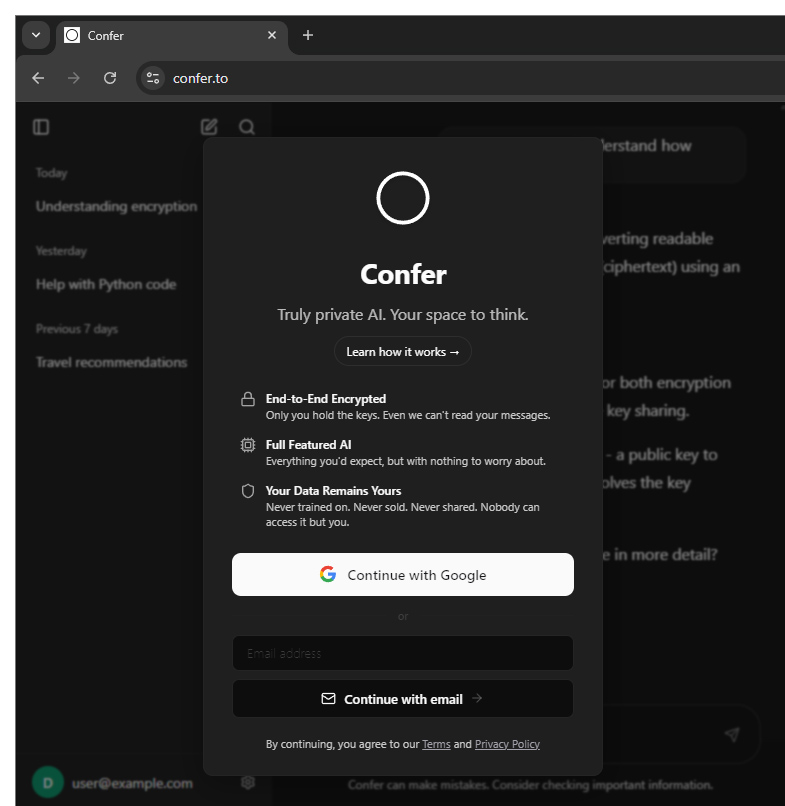Select the Confer tab
Image resolution: width=785 pixels, height=806 pixels.
(x=171, y=35)
